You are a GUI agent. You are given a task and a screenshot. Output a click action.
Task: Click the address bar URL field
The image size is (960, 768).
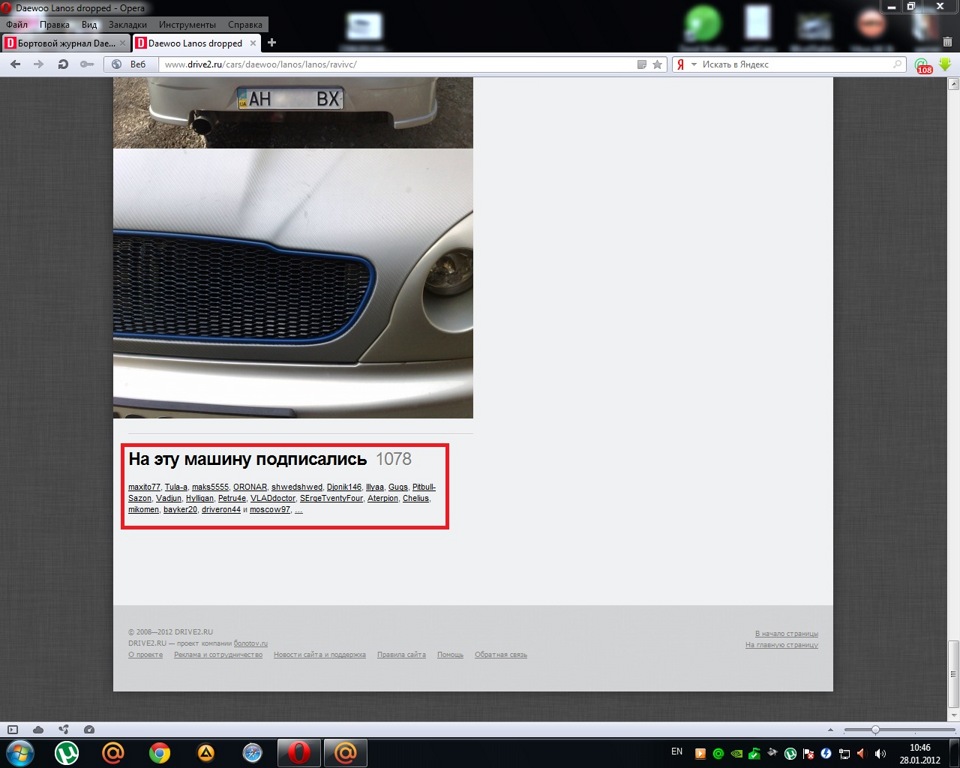tap(397, 64)
